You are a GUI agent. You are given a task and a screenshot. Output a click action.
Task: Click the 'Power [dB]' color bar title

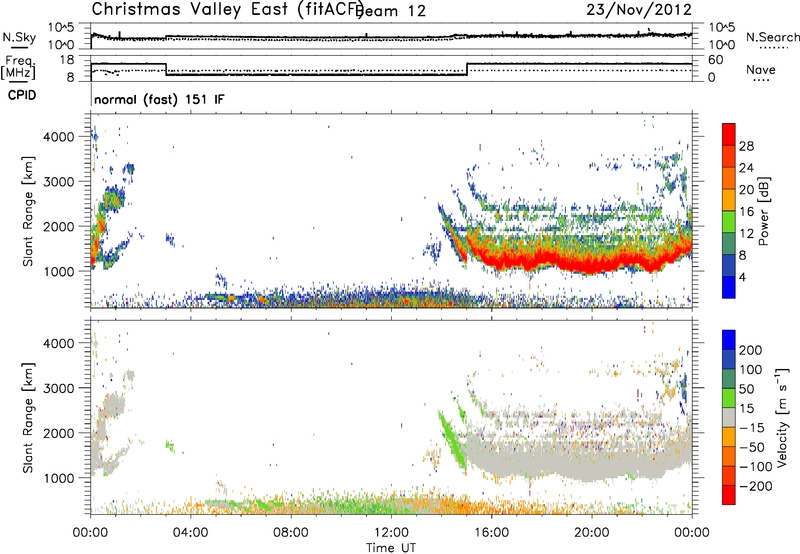click(763, 211)
